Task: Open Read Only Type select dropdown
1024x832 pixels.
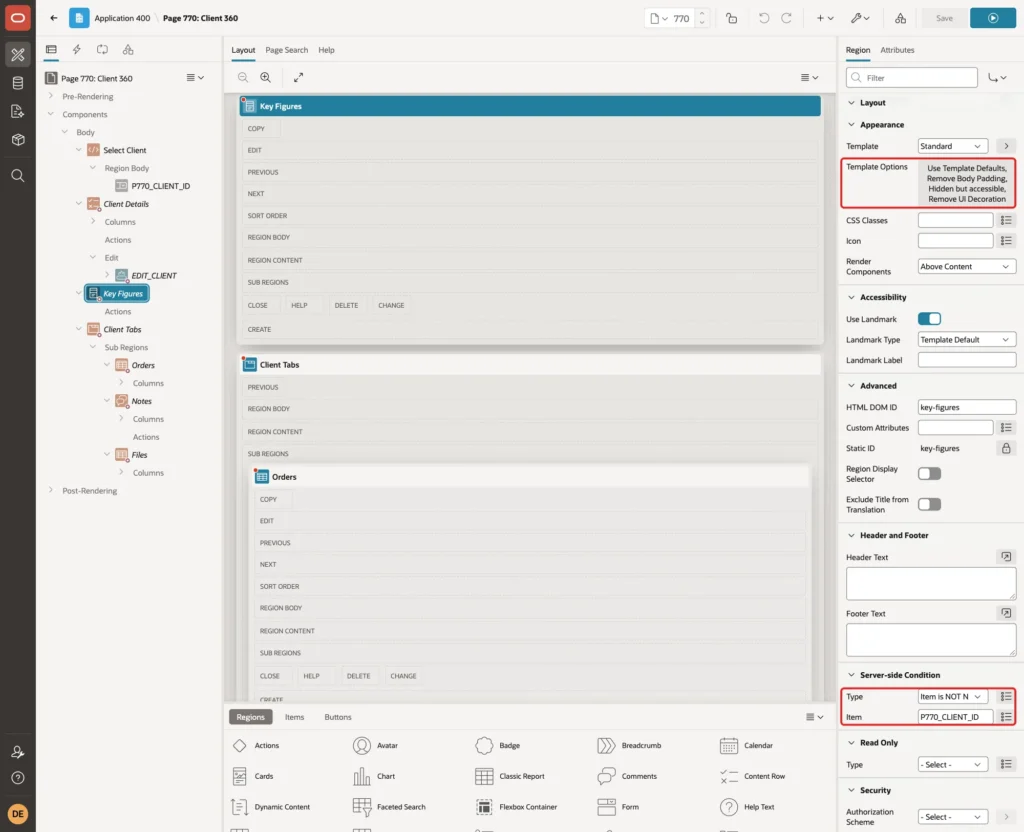Action: click(x=952, y=765)
